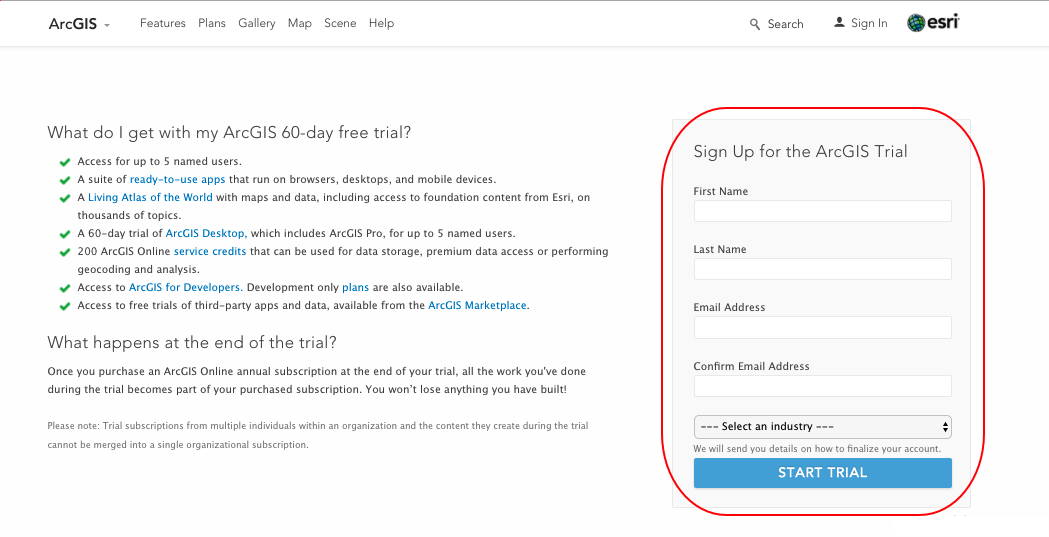Open the ArcGIS Desktop link
The width and height of the screenshot is (1049, 537).
tap(207, 233)
